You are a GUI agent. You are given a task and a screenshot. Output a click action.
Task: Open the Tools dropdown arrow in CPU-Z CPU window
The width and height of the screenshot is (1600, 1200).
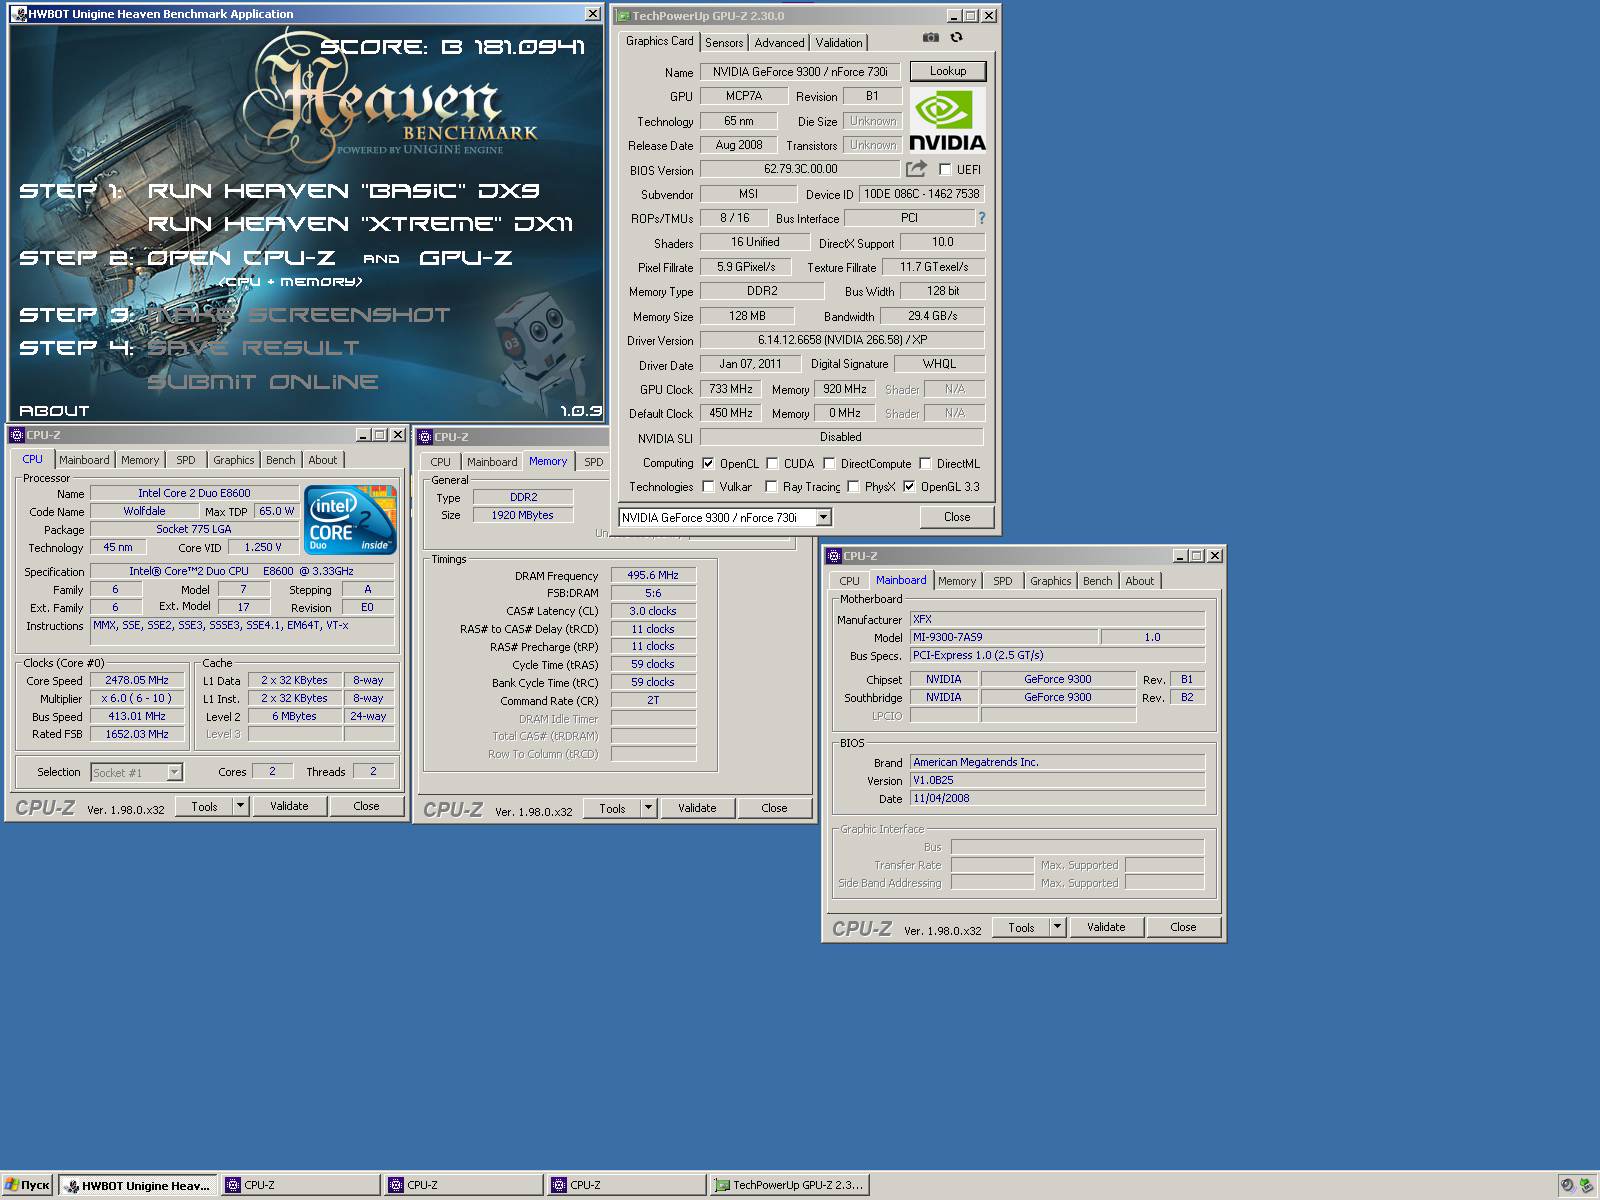tap(240, 806)
